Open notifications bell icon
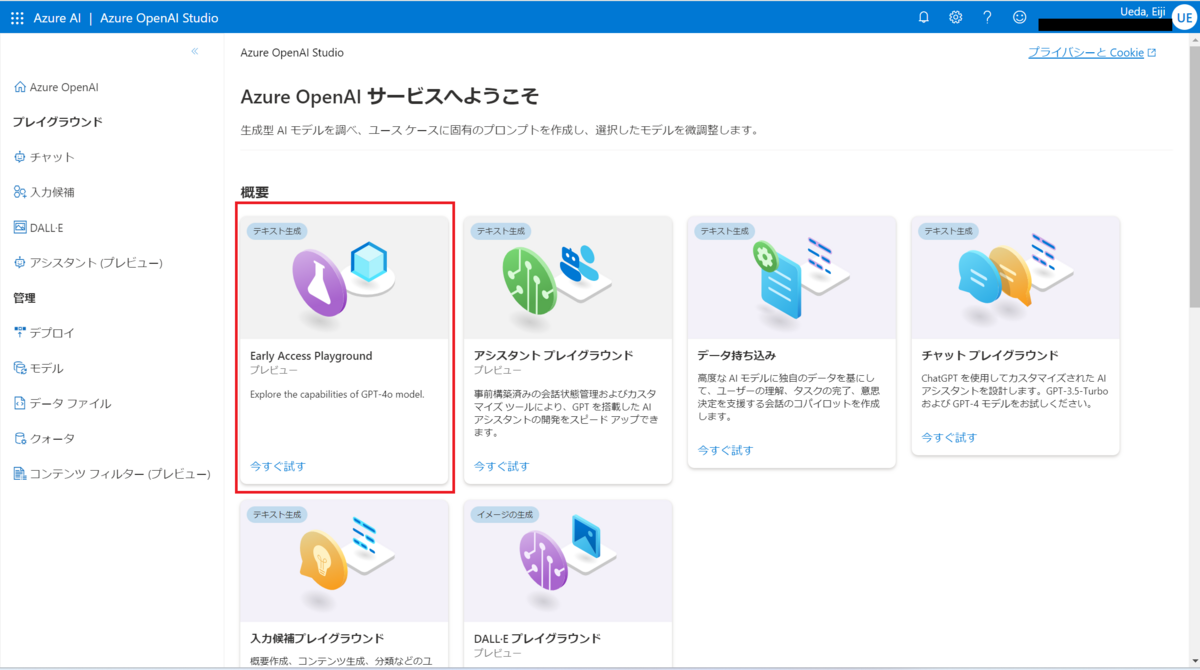This screenshot has height=670, width=1200. [924, 17]
